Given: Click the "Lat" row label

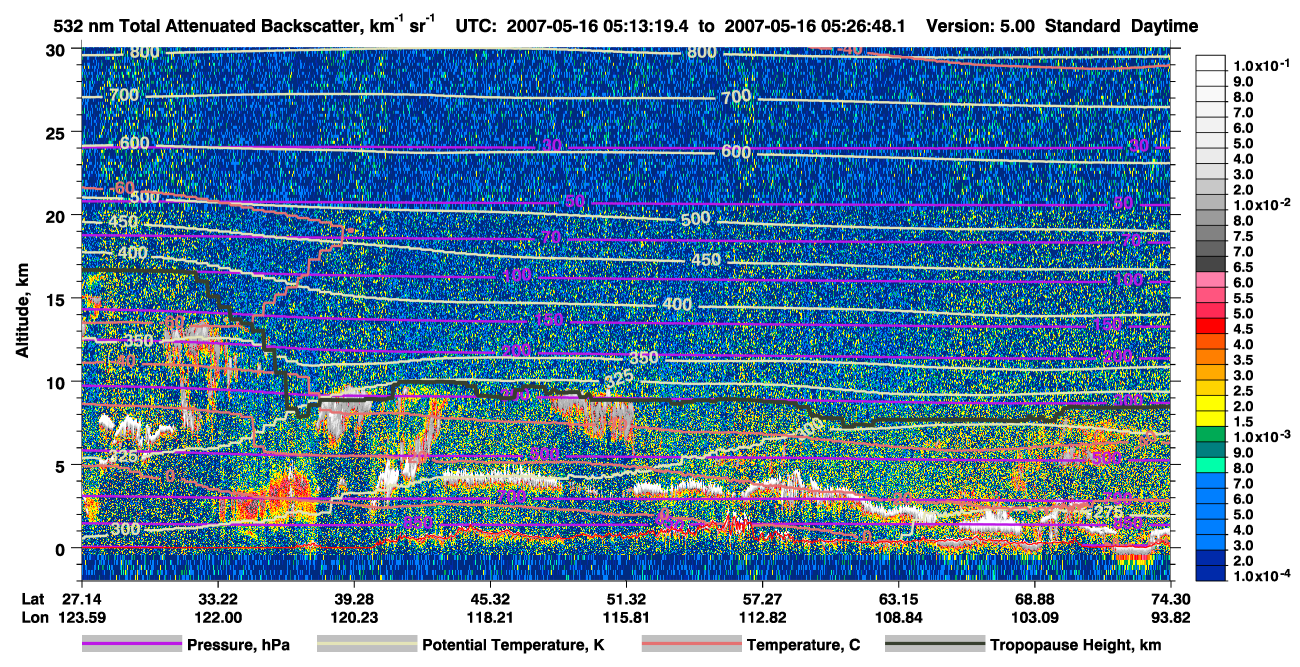Looking at the screenshot, I should pyautogui.click(x=33, y=598).
